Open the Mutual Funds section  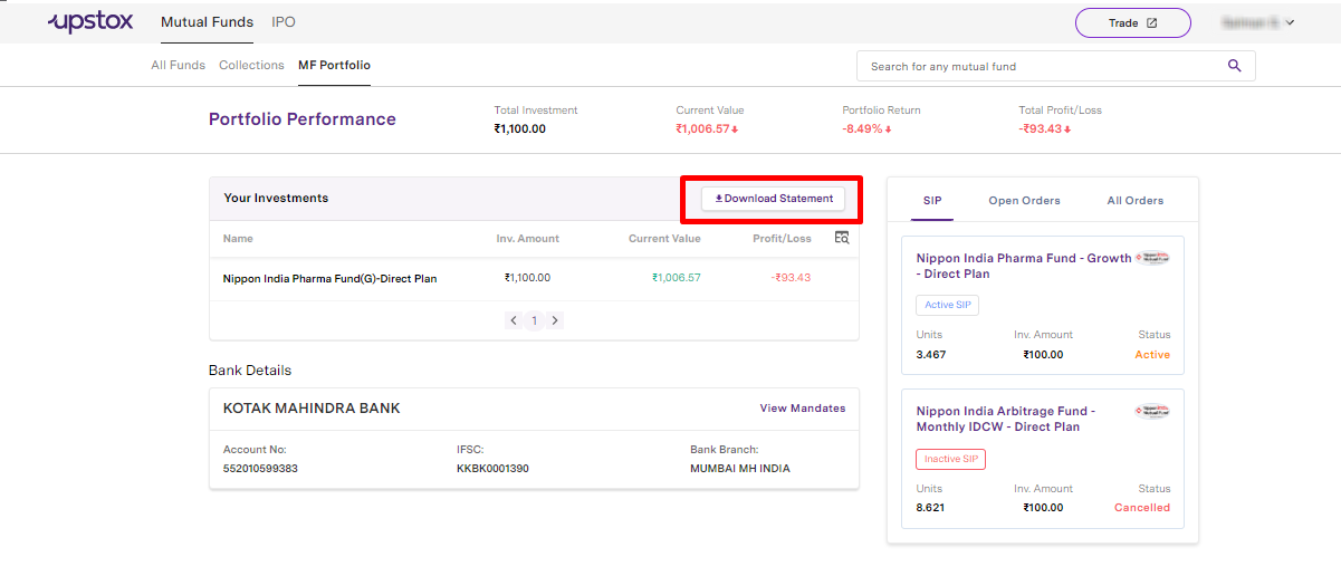(x=207, y=22)
